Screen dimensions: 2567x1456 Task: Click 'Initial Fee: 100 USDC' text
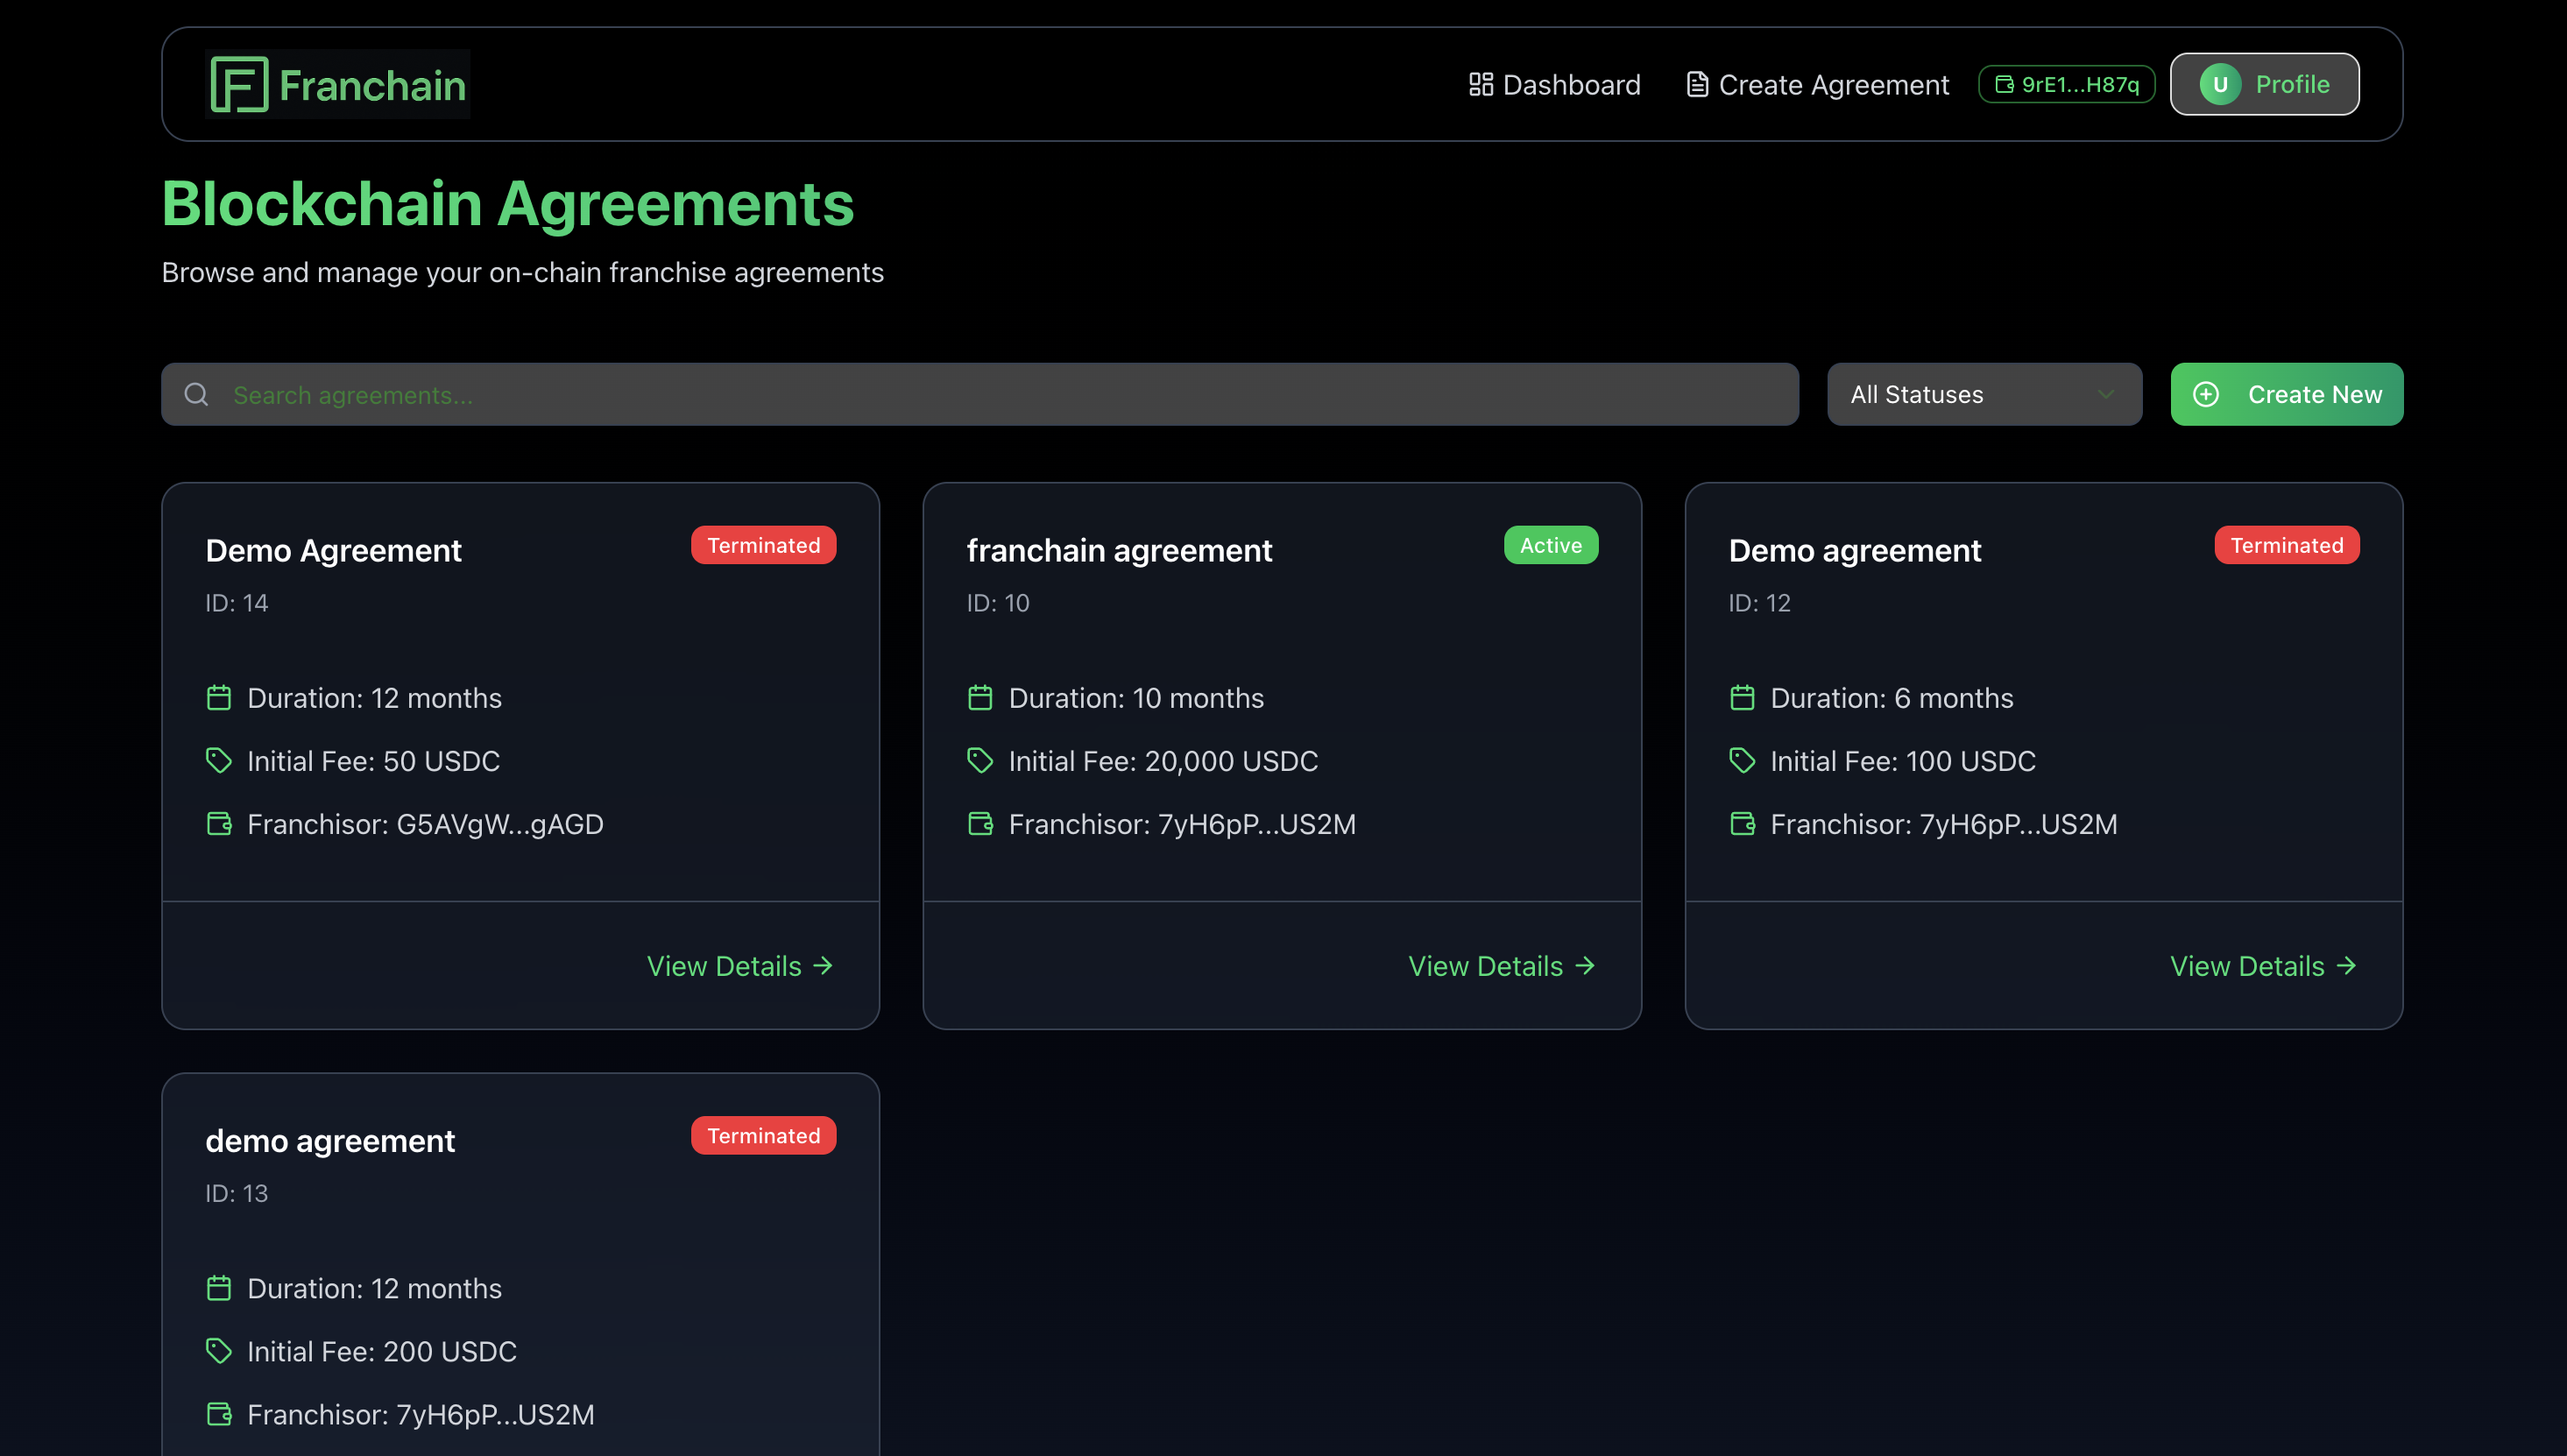coord(1902,761)
